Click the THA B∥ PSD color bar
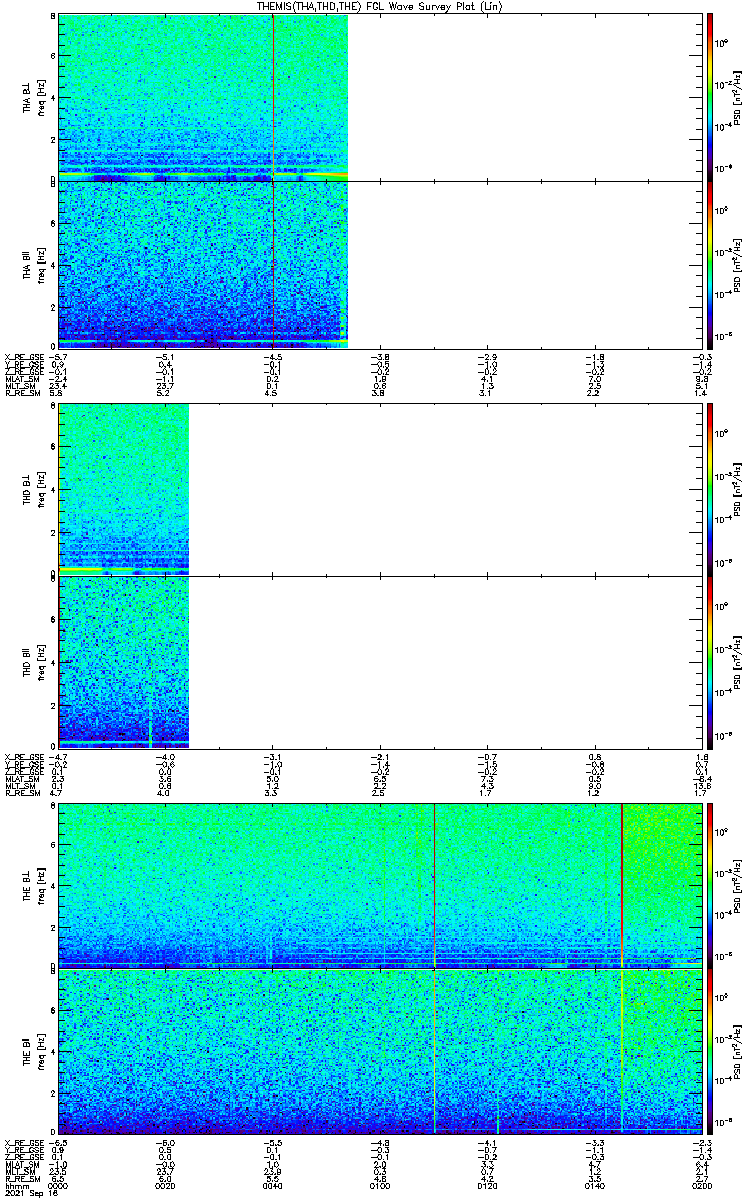This screenshot has width=750, height=1200. (x=710, y=264)
